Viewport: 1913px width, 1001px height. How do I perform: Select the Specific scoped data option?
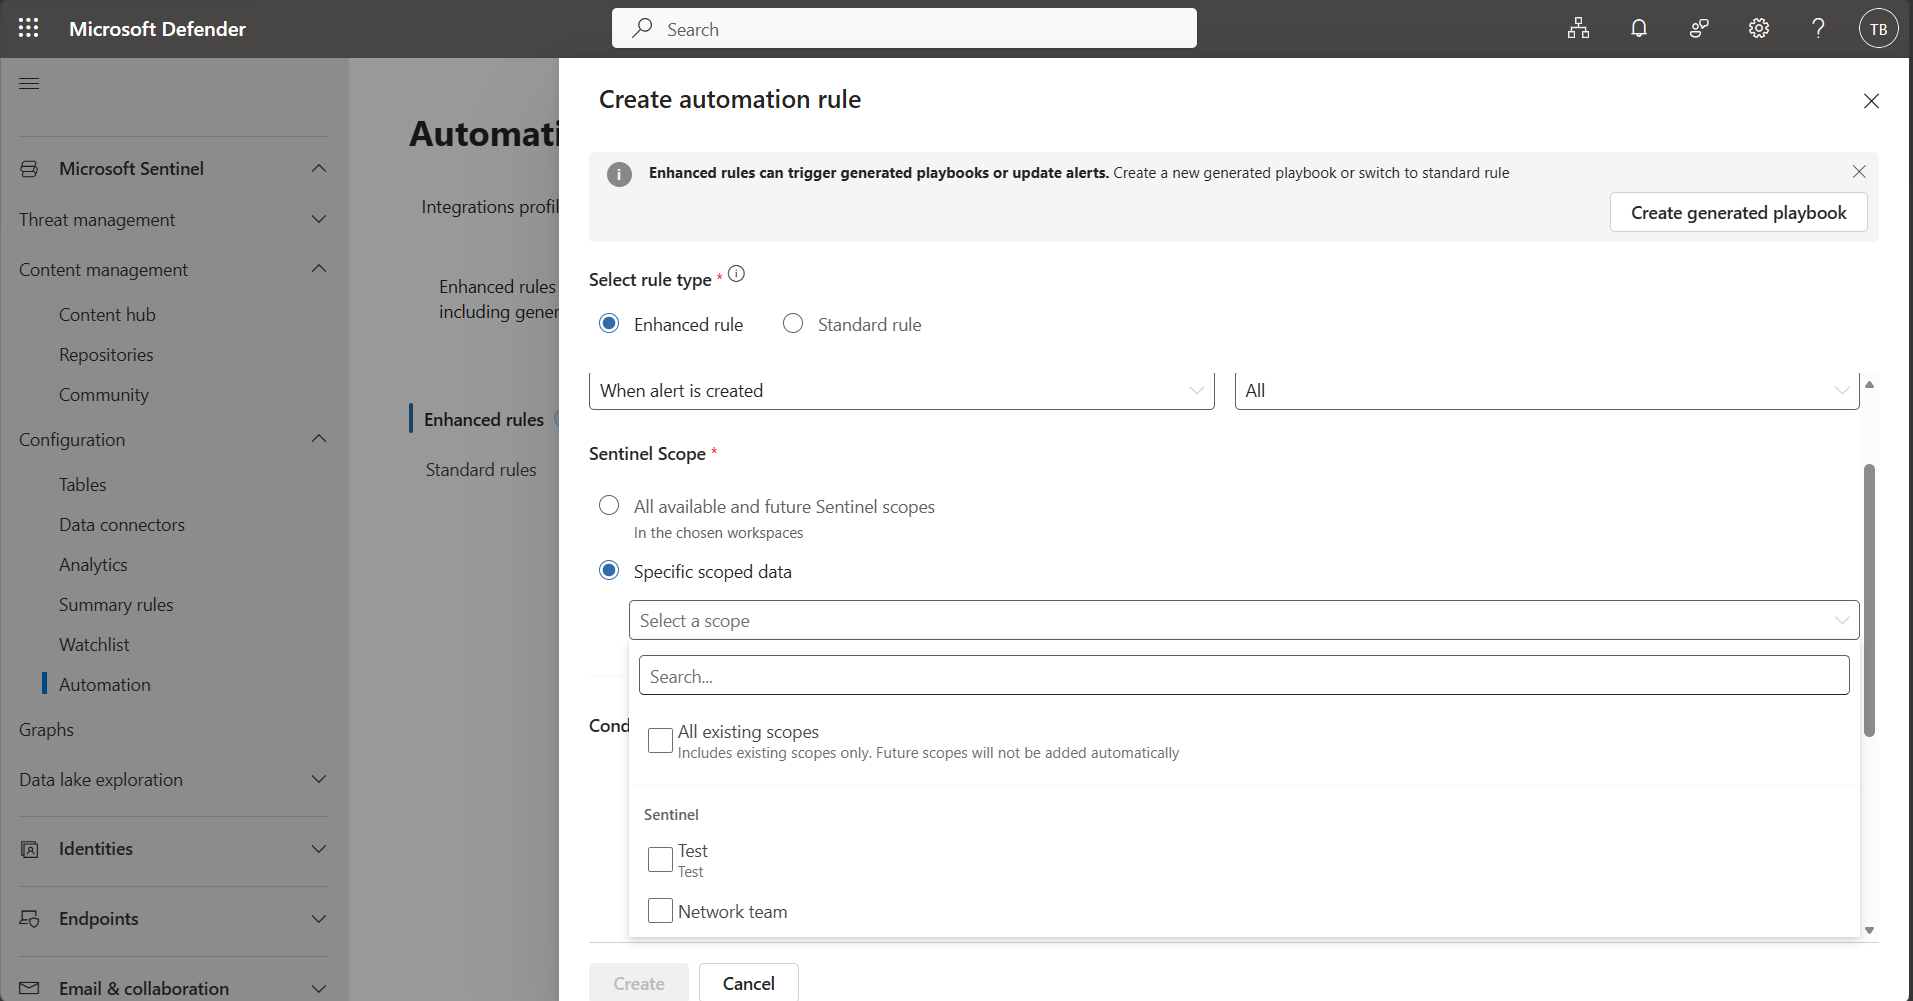tap(609, 570)
